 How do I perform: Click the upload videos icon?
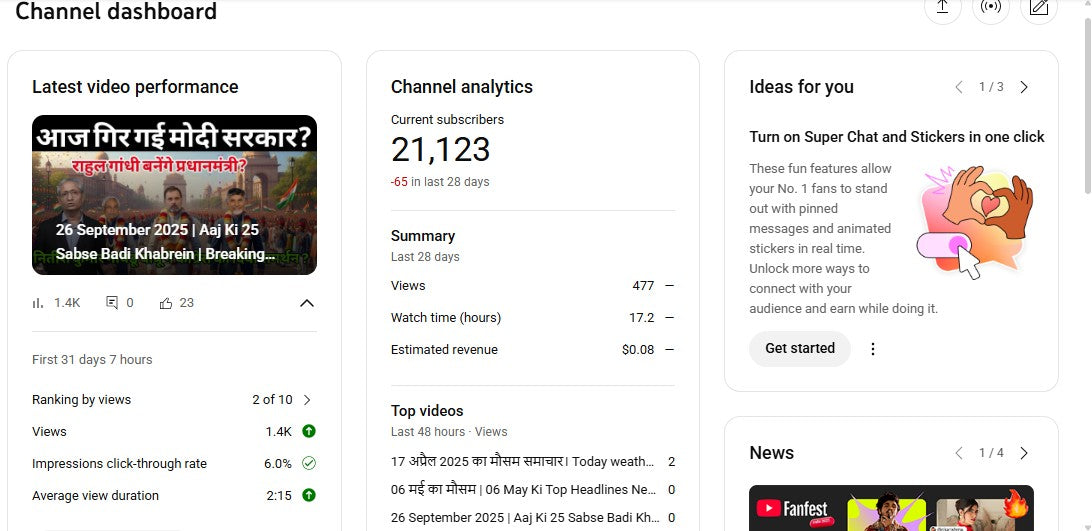[942, 8]
